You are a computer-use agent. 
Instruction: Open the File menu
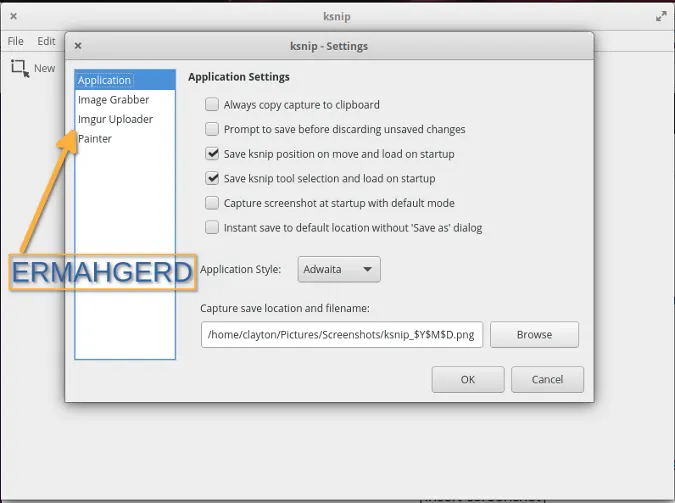click(x=15, y=41)
